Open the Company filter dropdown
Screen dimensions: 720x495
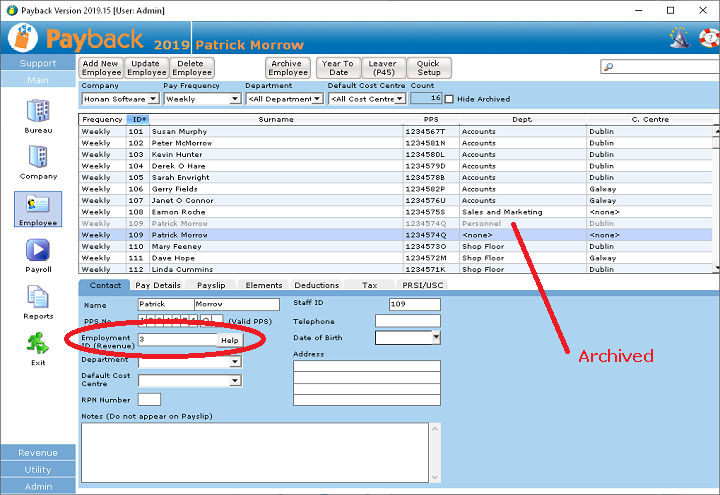(x=152, y=99)
